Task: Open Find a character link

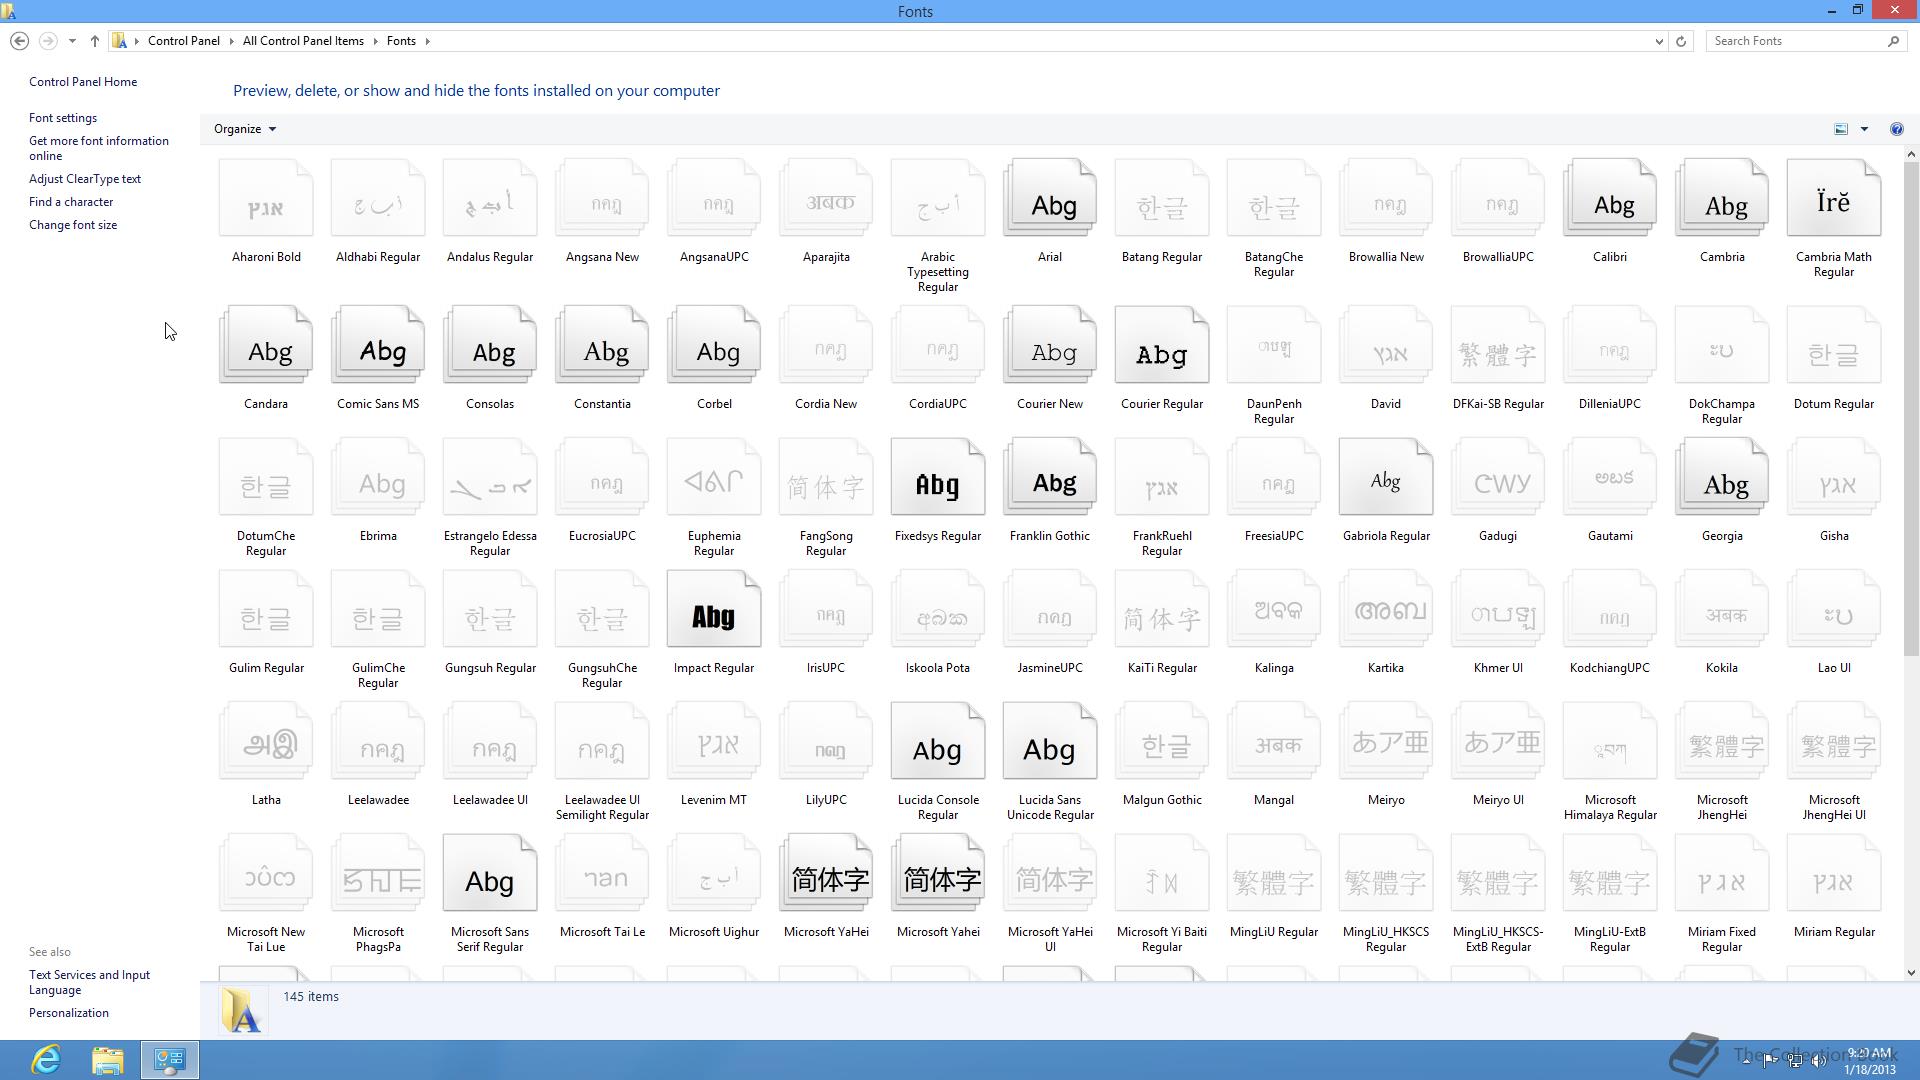Action: tap(71, 202)
